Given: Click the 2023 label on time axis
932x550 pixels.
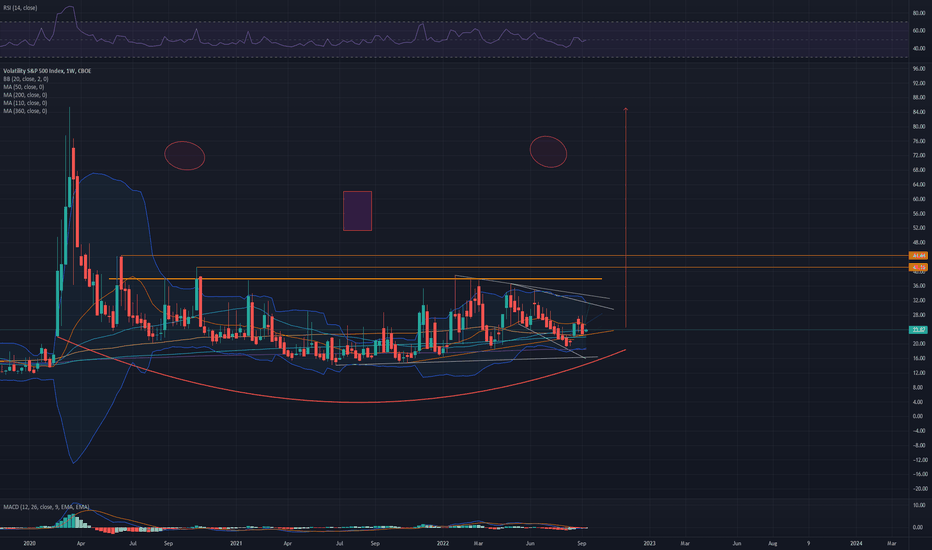Looking at the screenshot, I should (x=650, y=543).
